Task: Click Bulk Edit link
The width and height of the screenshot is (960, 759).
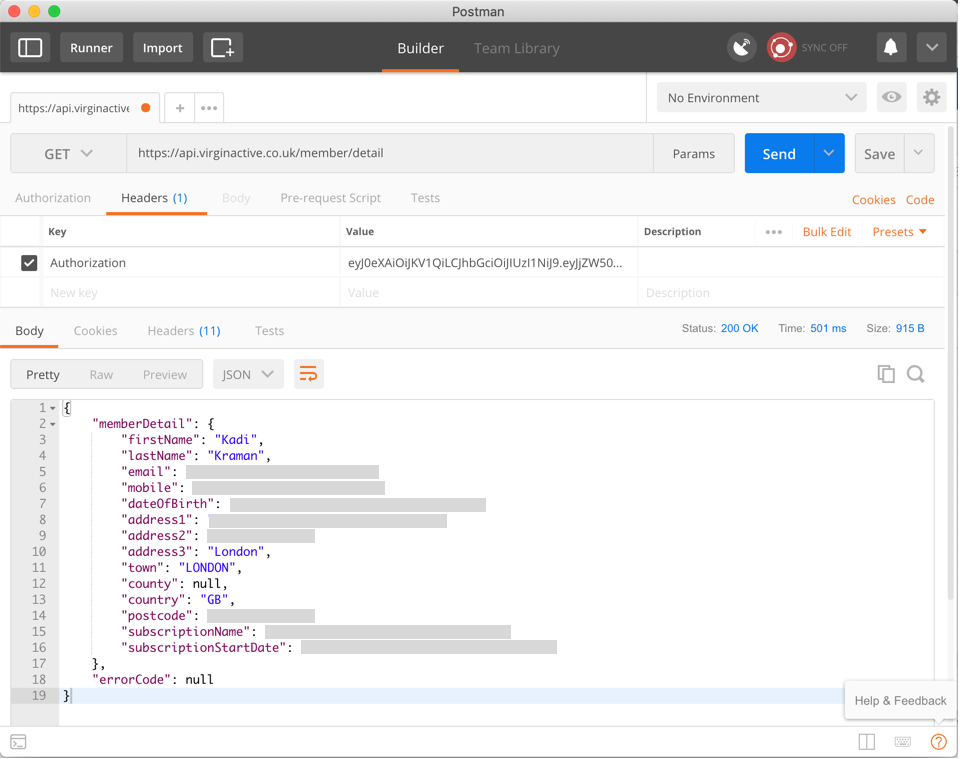Action: (x=827, y=232)
